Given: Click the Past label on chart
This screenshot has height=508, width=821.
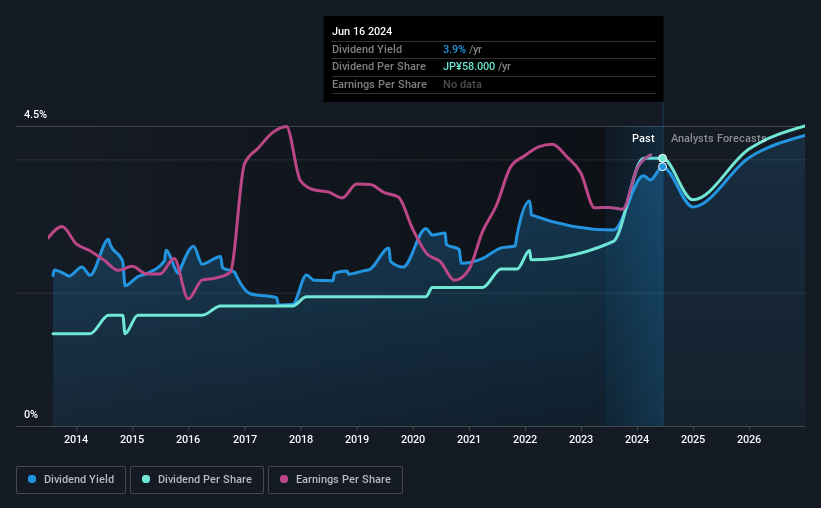Looking at the screenshot, I should 643,138.
